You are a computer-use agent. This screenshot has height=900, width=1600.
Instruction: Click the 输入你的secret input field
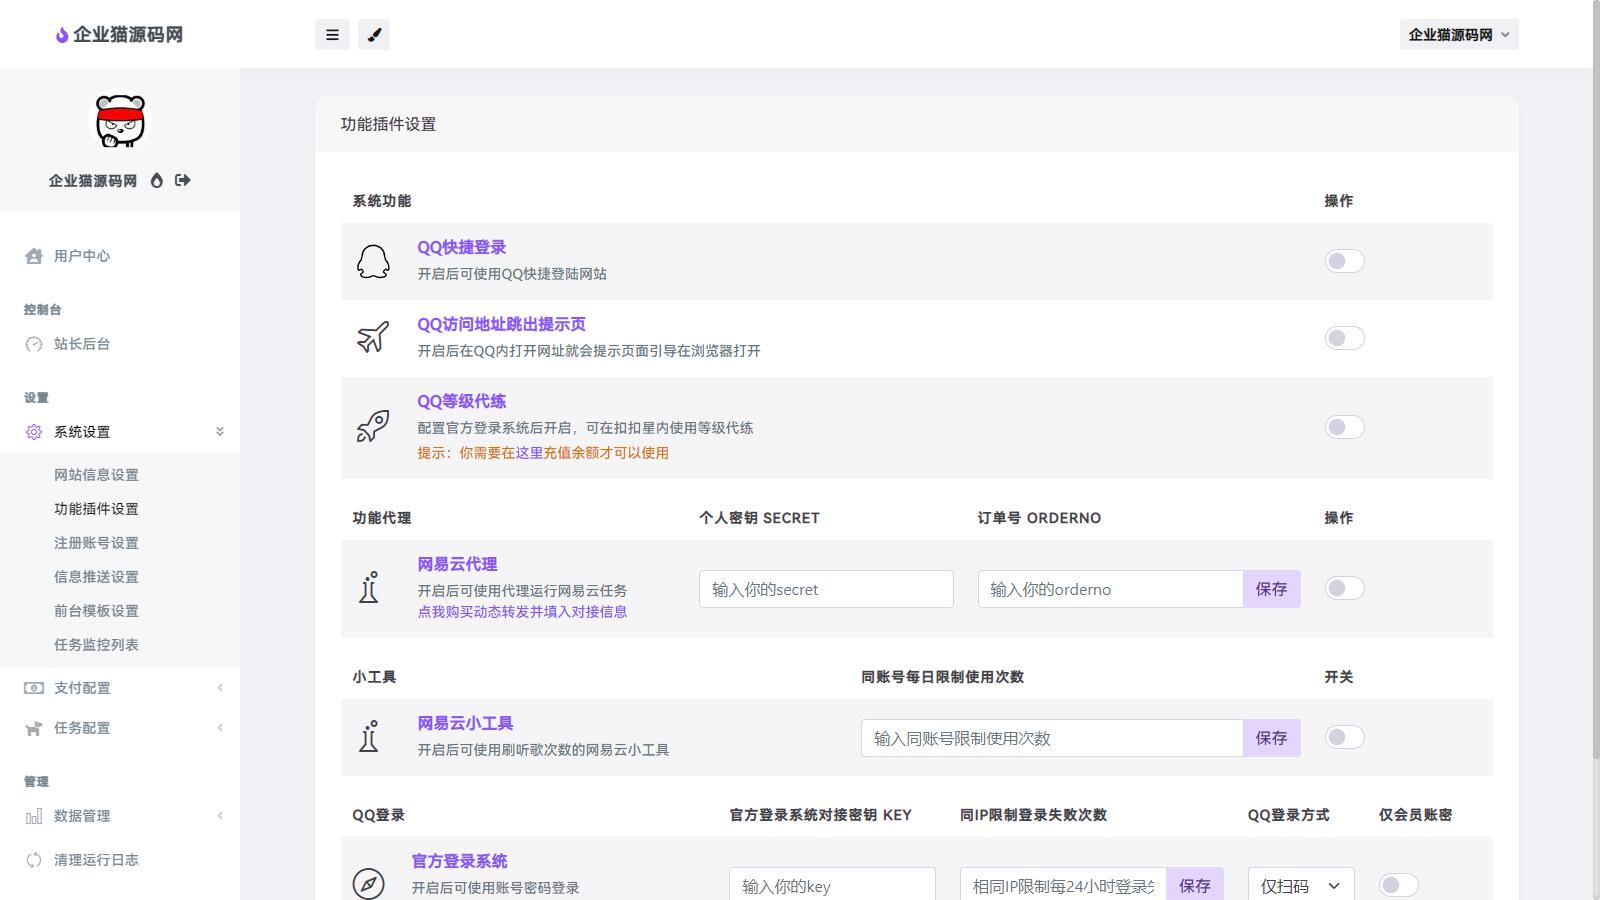(826, 589)
